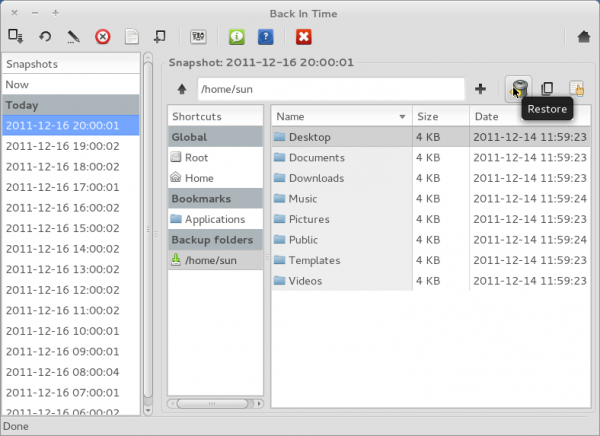Click the Remove Snapshot red circle icon
Viewport: 600px width, 436px height.
(x=103, y=37)
